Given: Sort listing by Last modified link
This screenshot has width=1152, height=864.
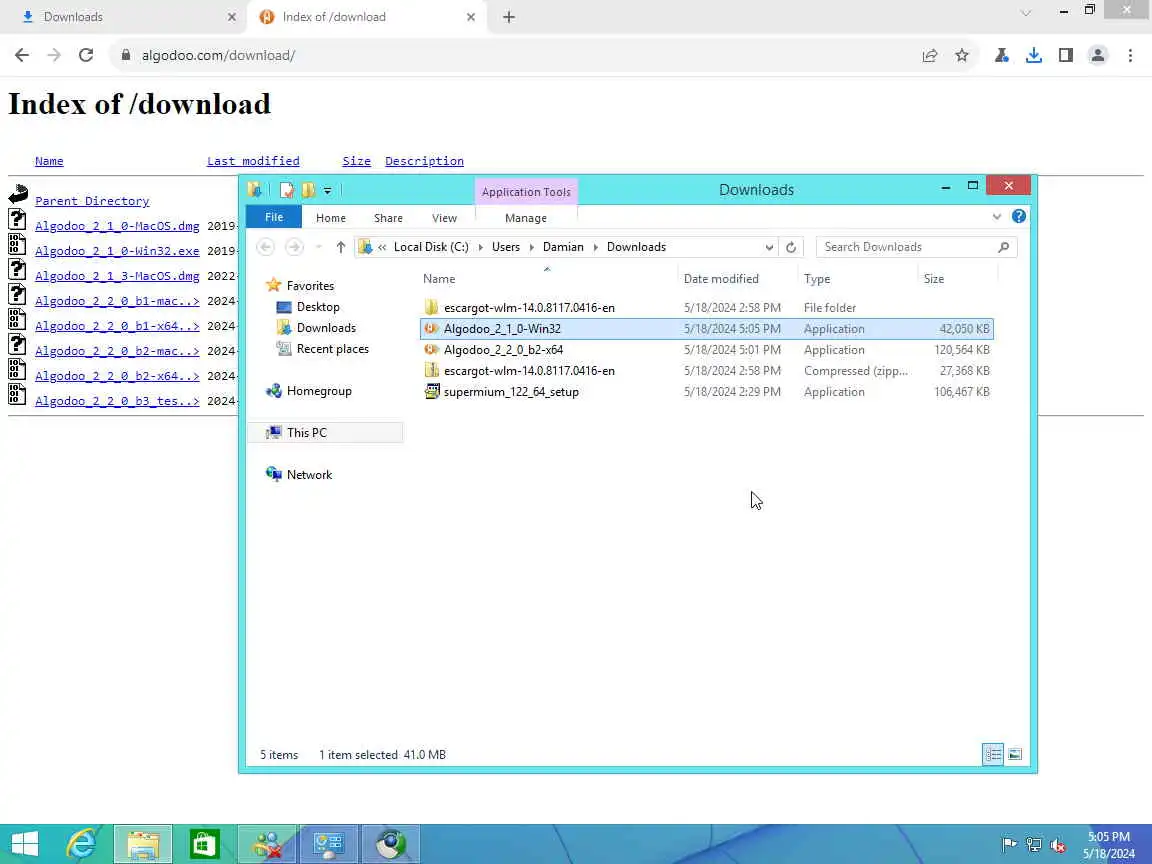Looking at the screenshot, I should tap(253, 161).
